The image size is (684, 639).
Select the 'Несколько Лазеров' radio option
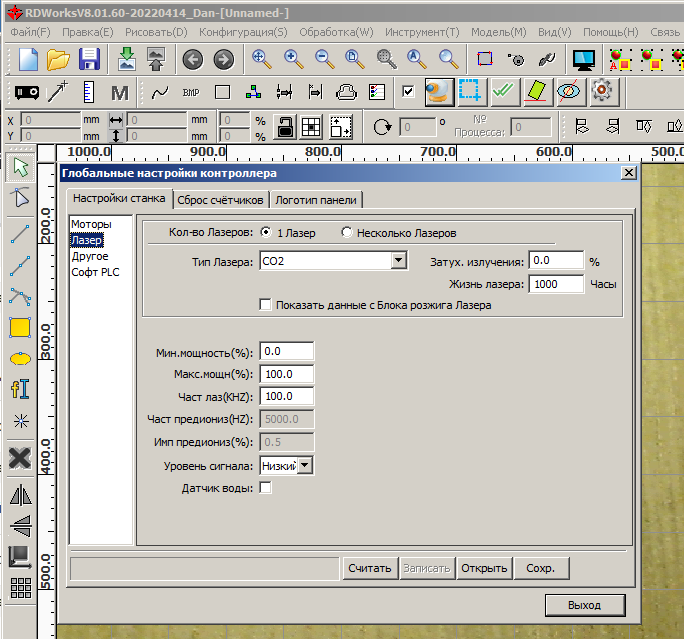(x=347, y=233)
